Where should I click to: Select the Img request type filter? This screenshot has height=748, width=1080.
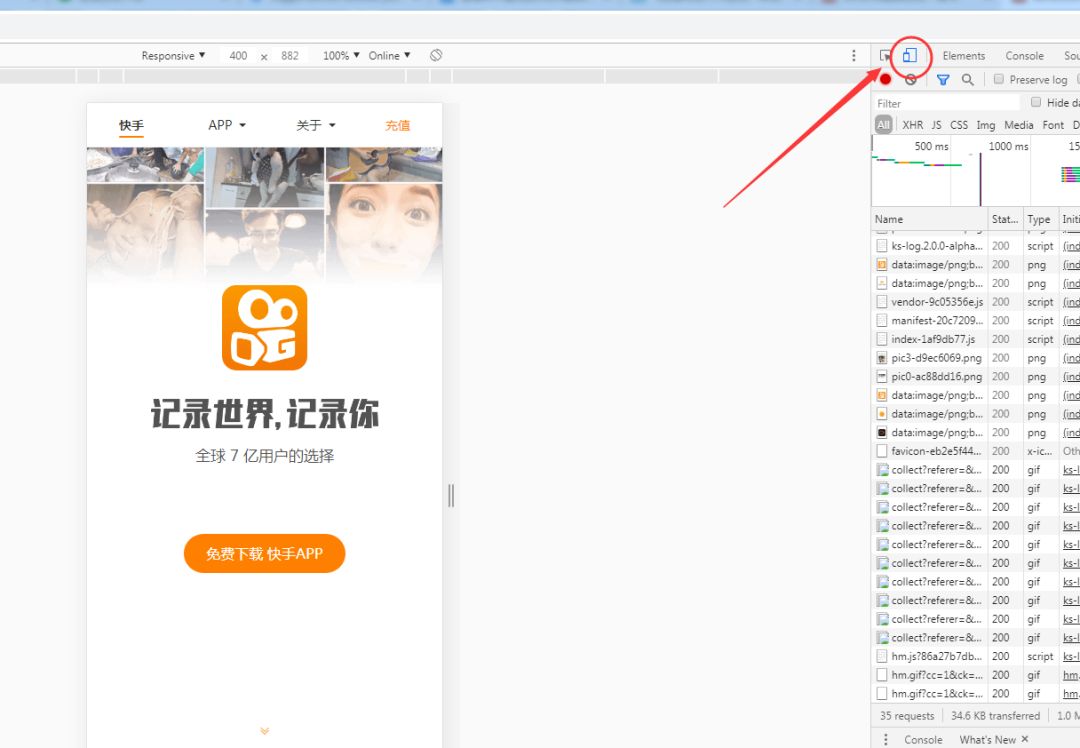click(986, 124)
